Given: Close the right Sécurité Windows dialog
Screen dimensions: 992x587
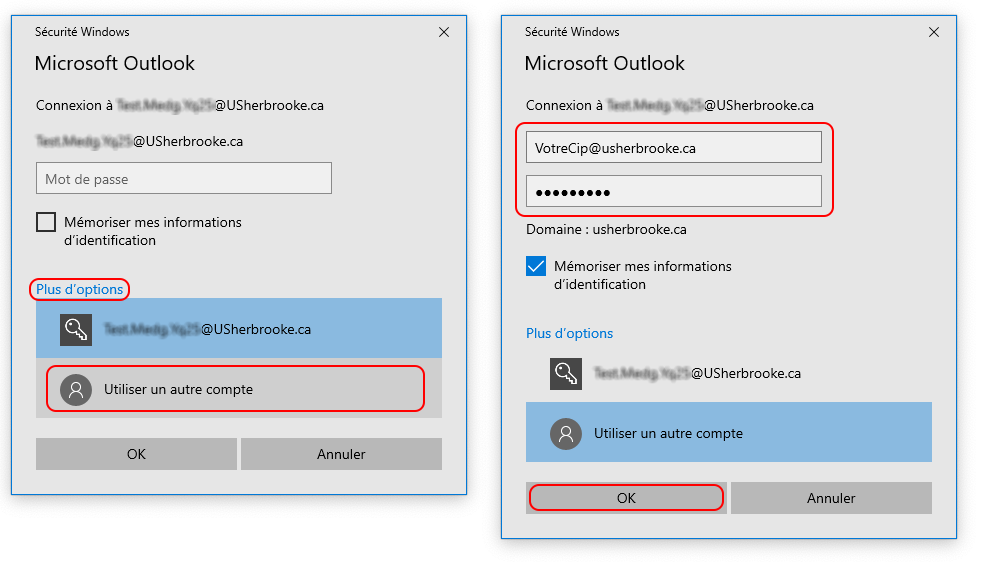Looking at the screenshot, I should pos(934,32).
